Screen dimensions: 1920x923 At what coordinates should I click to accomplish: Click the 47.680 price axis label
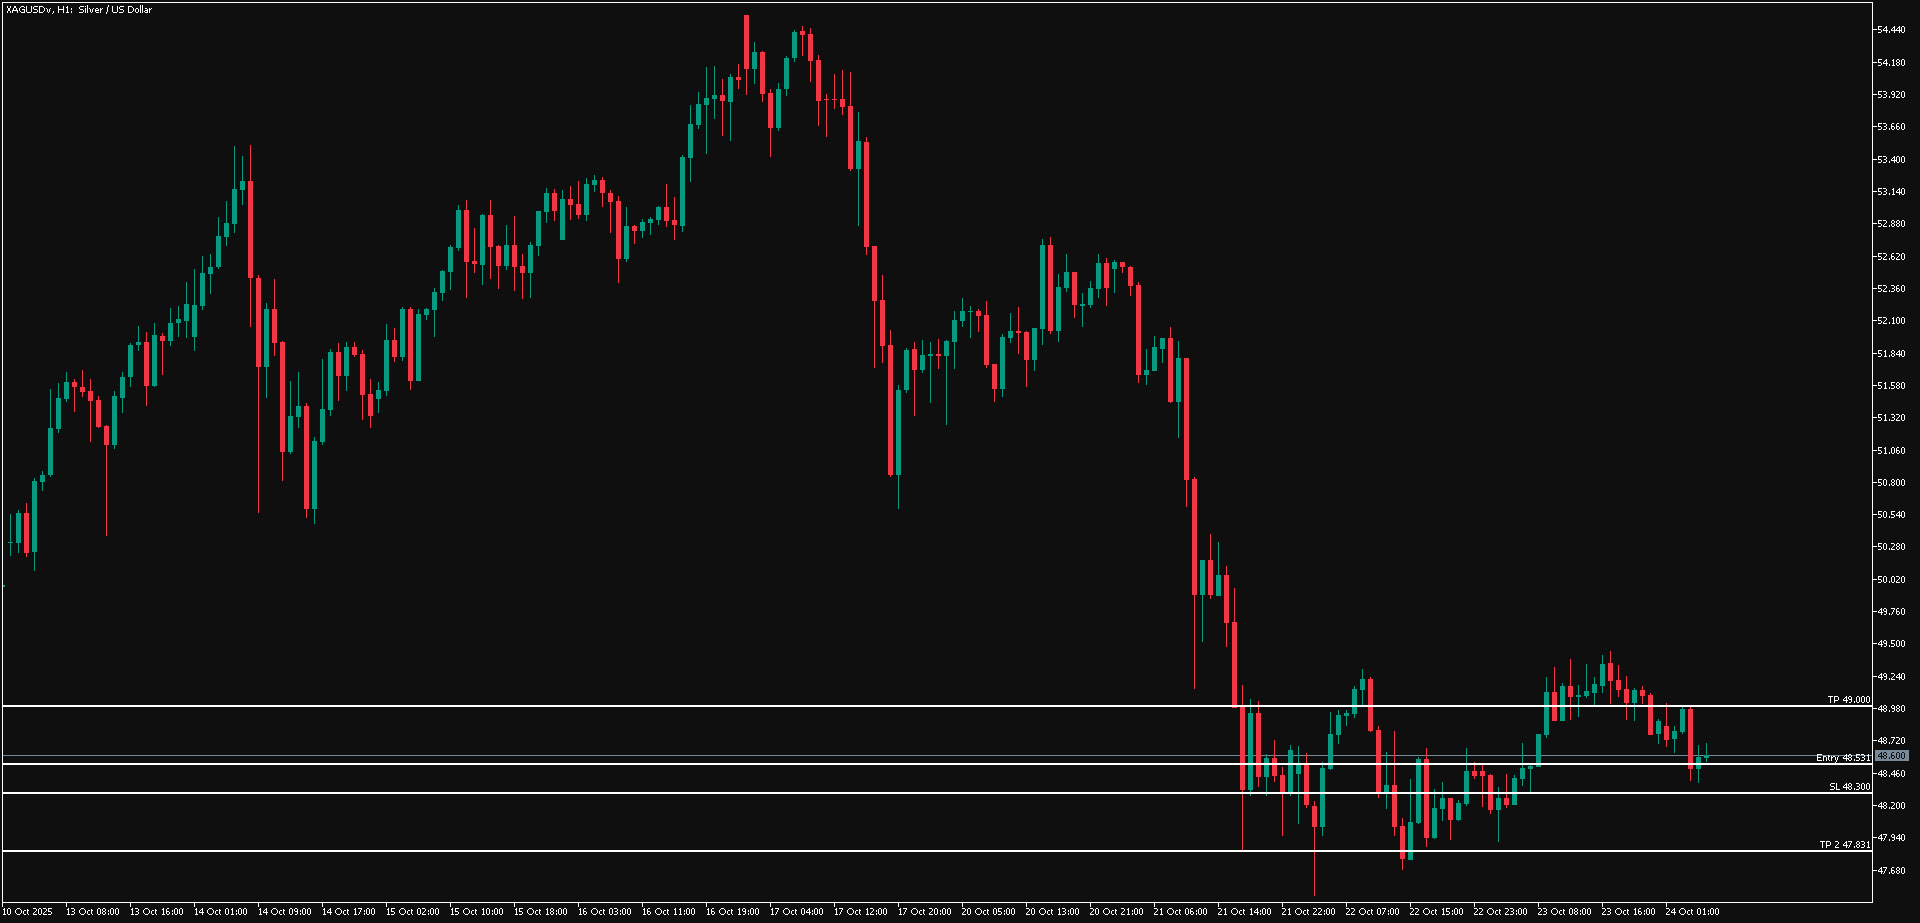[x=1890, y=870]
